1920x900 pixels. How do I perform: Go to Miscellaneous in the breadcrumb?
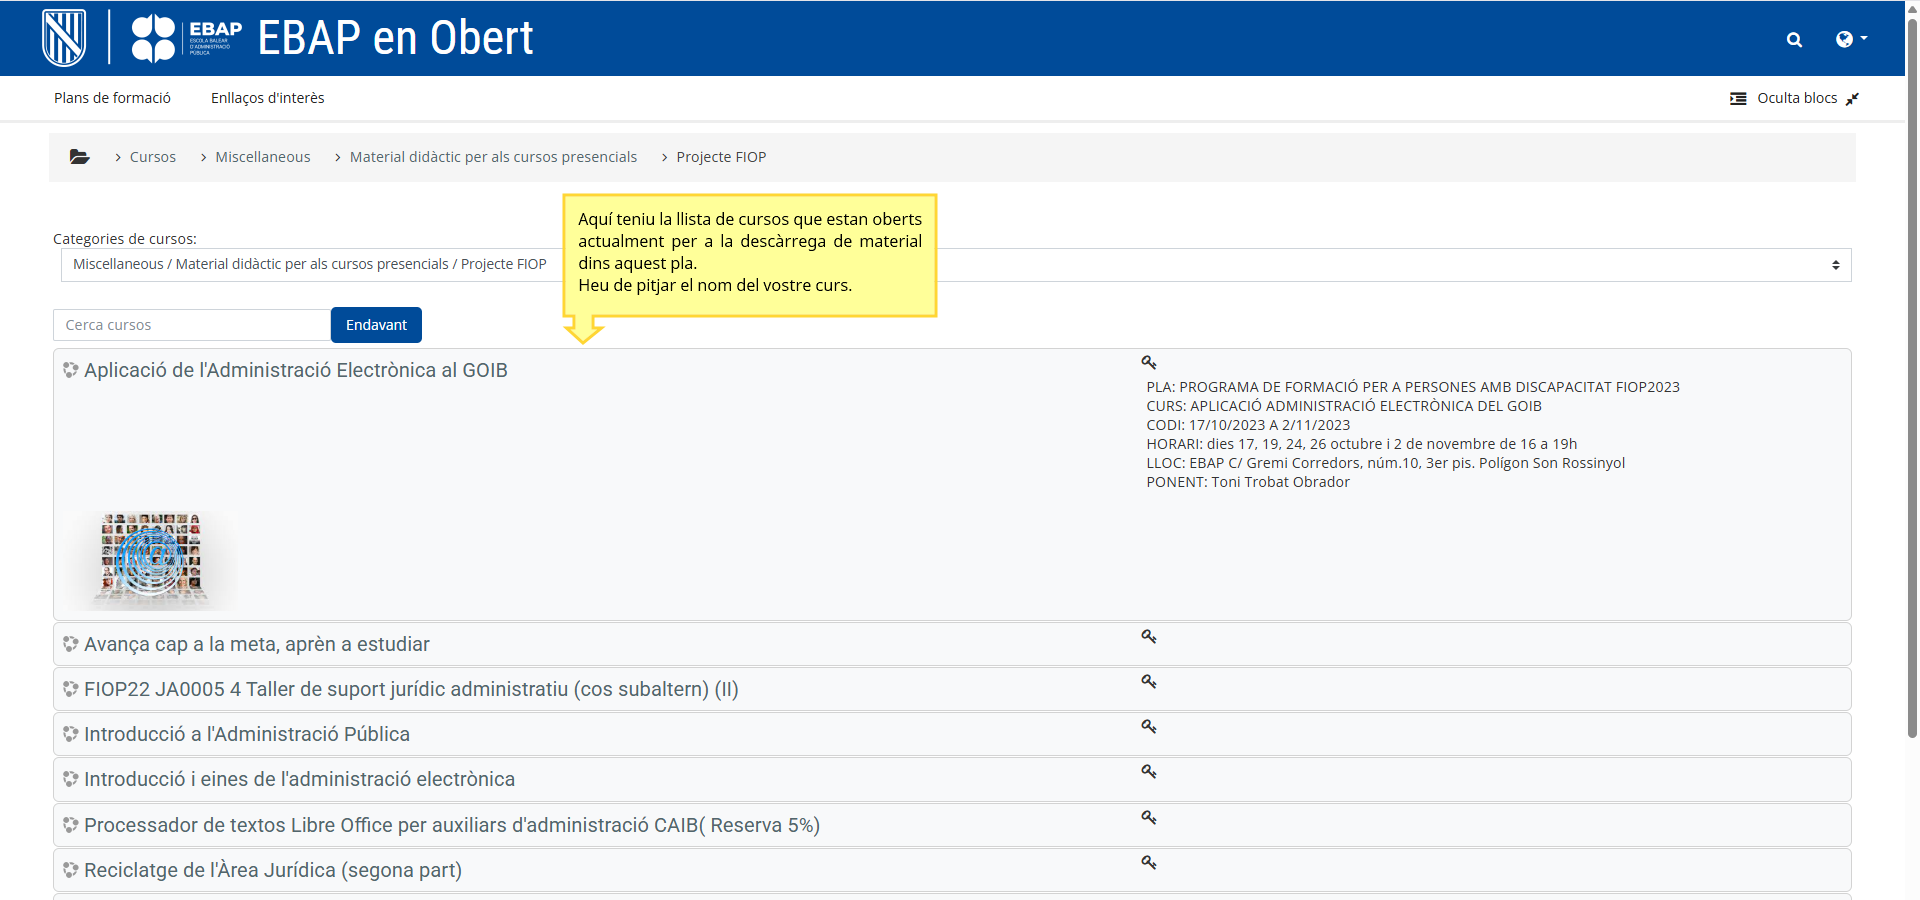[262, 157]
